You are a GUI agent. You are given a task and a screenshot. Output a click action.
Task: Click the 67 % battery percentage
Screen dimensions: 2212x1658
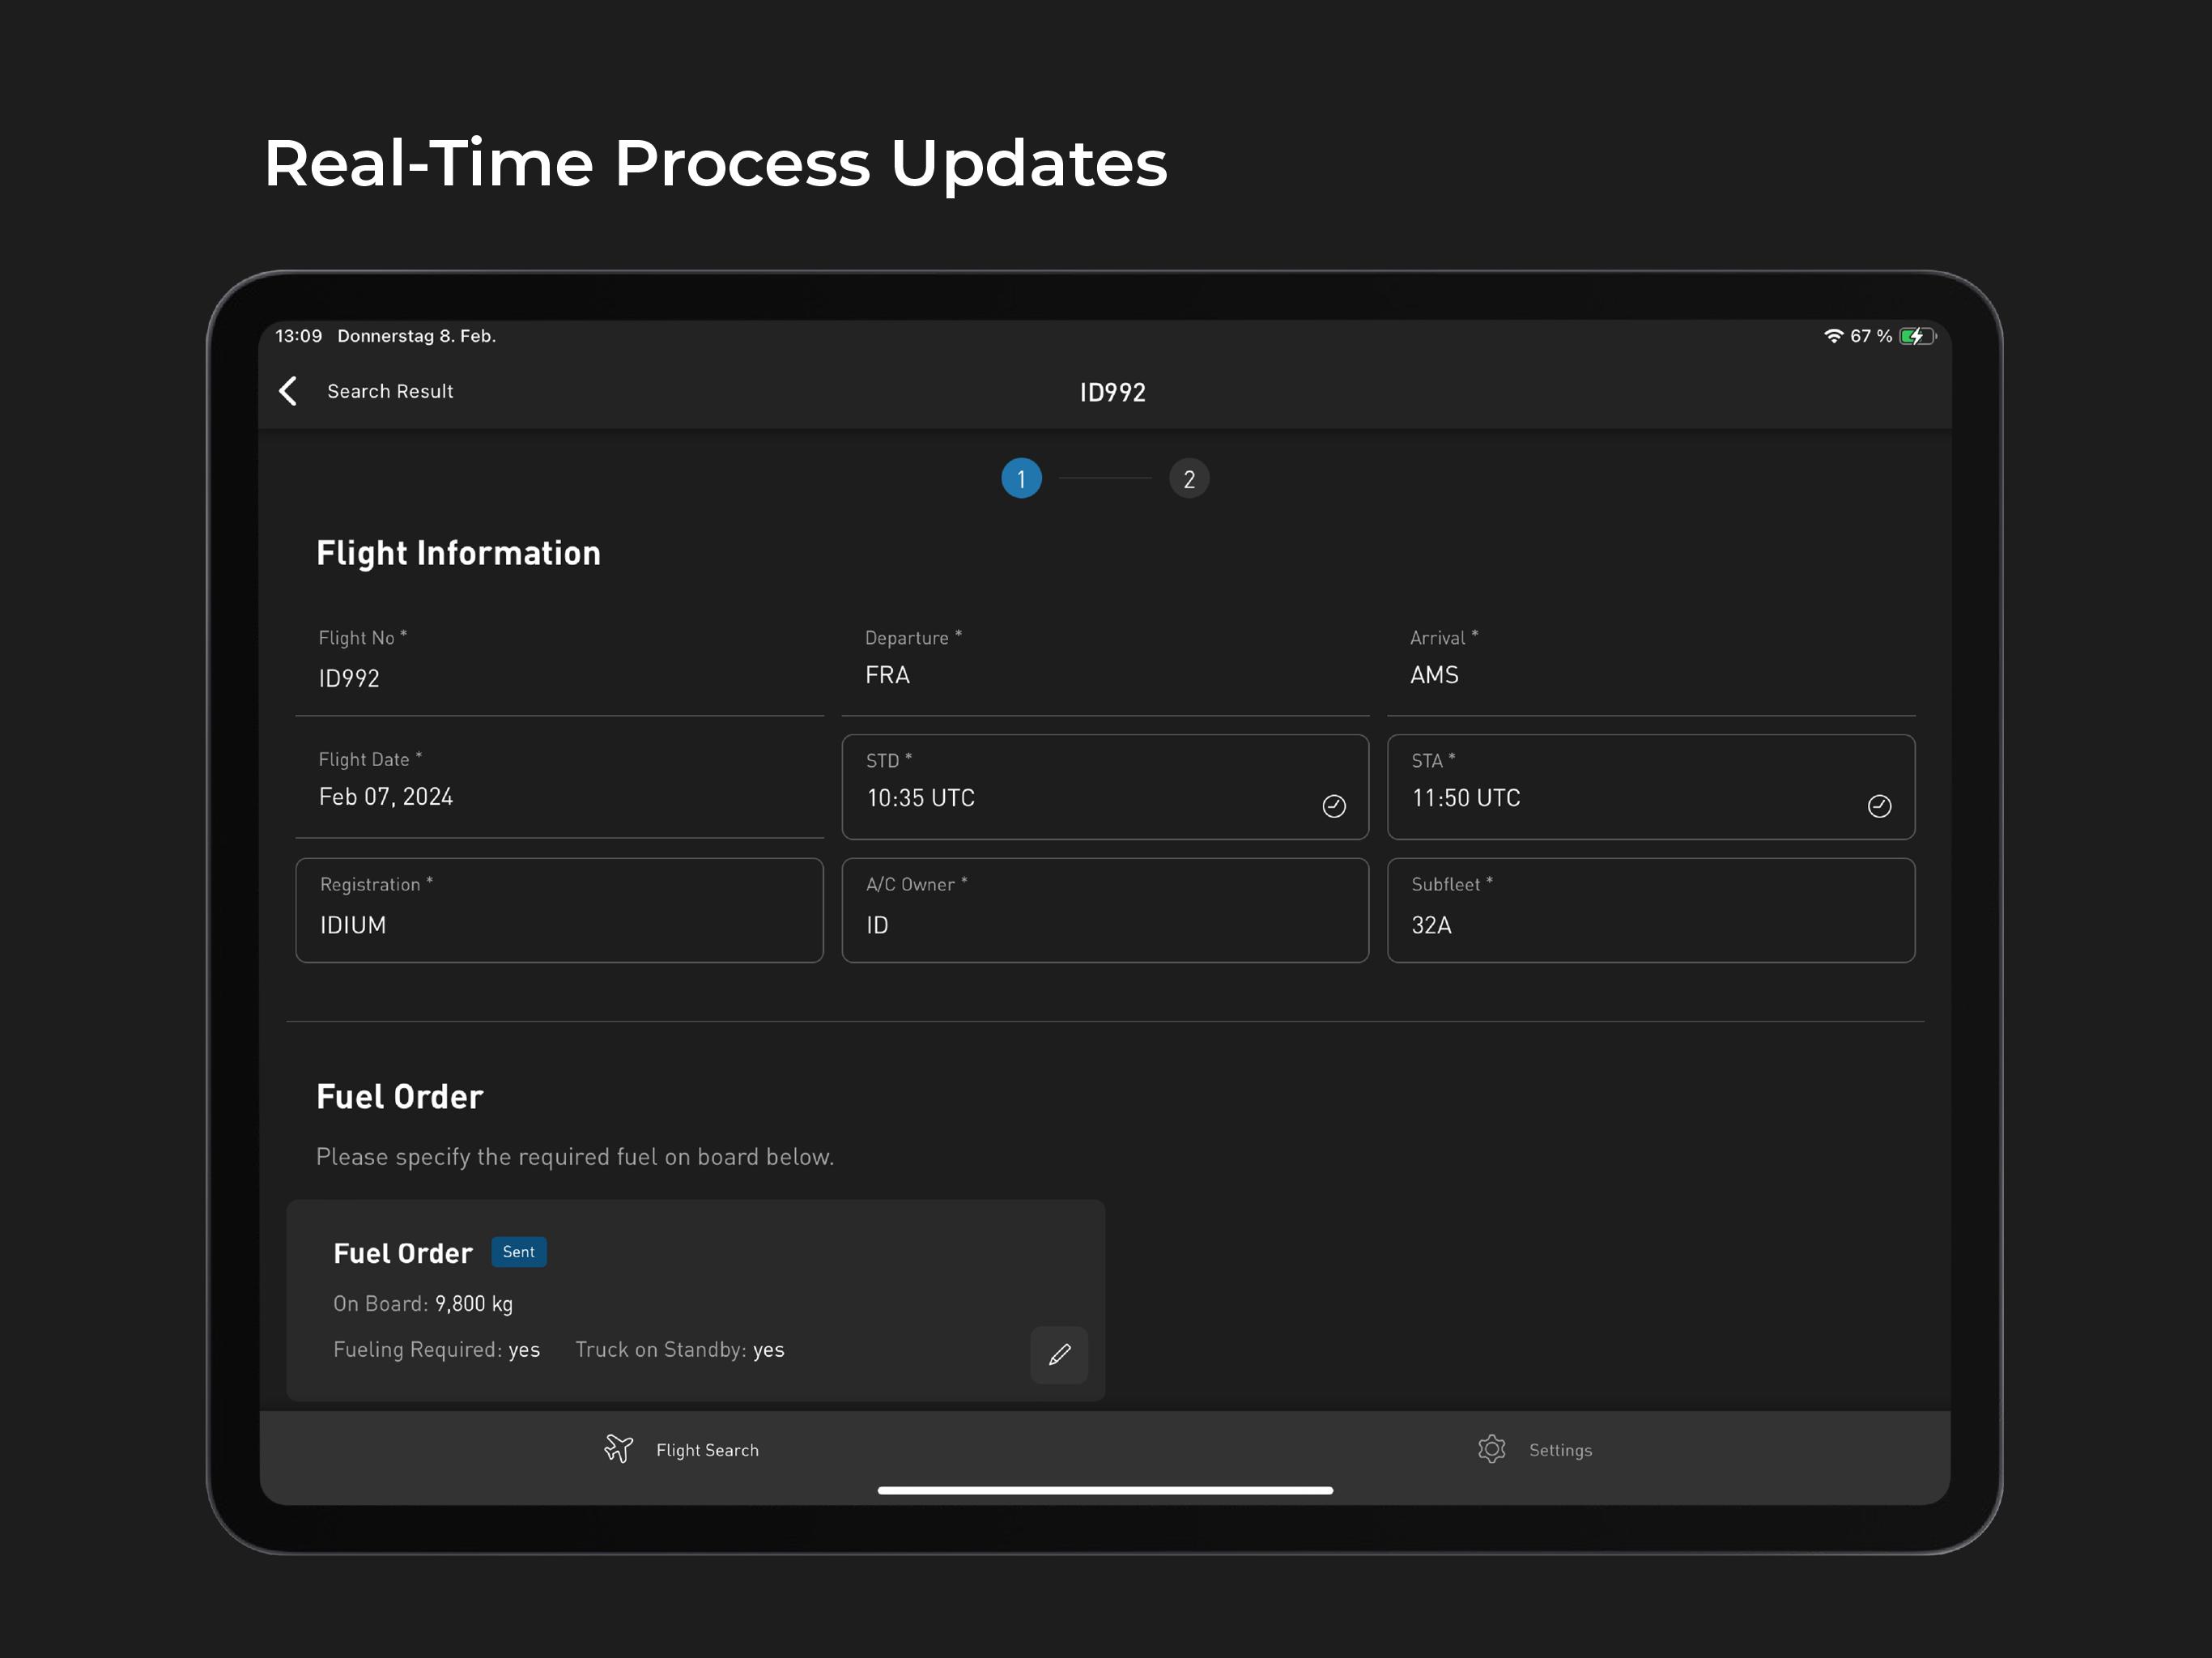click(1870, 336)
